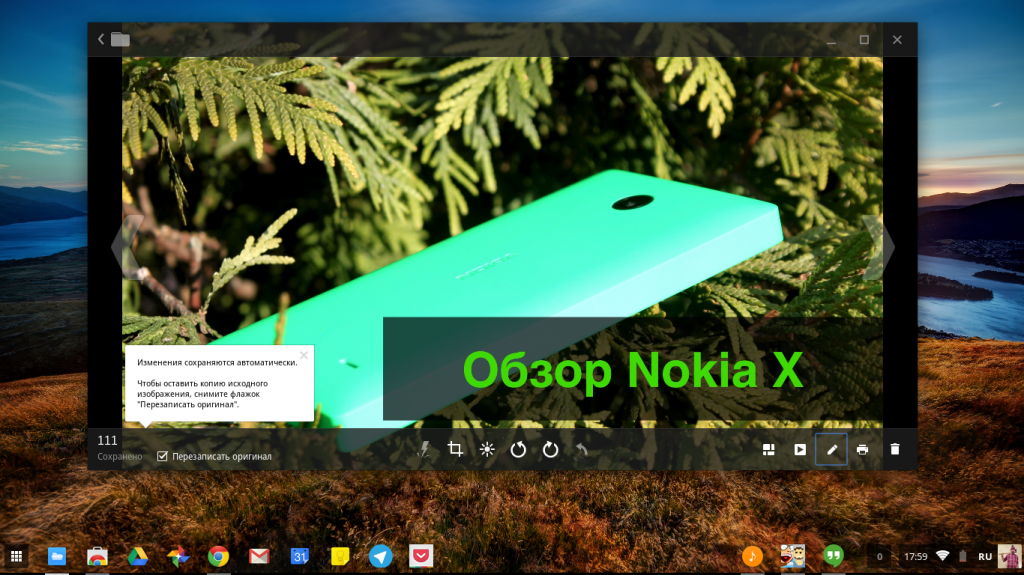Rotate the image clockwise
The width and height of the screenshot is (1024, 575).
coord(550,450)
